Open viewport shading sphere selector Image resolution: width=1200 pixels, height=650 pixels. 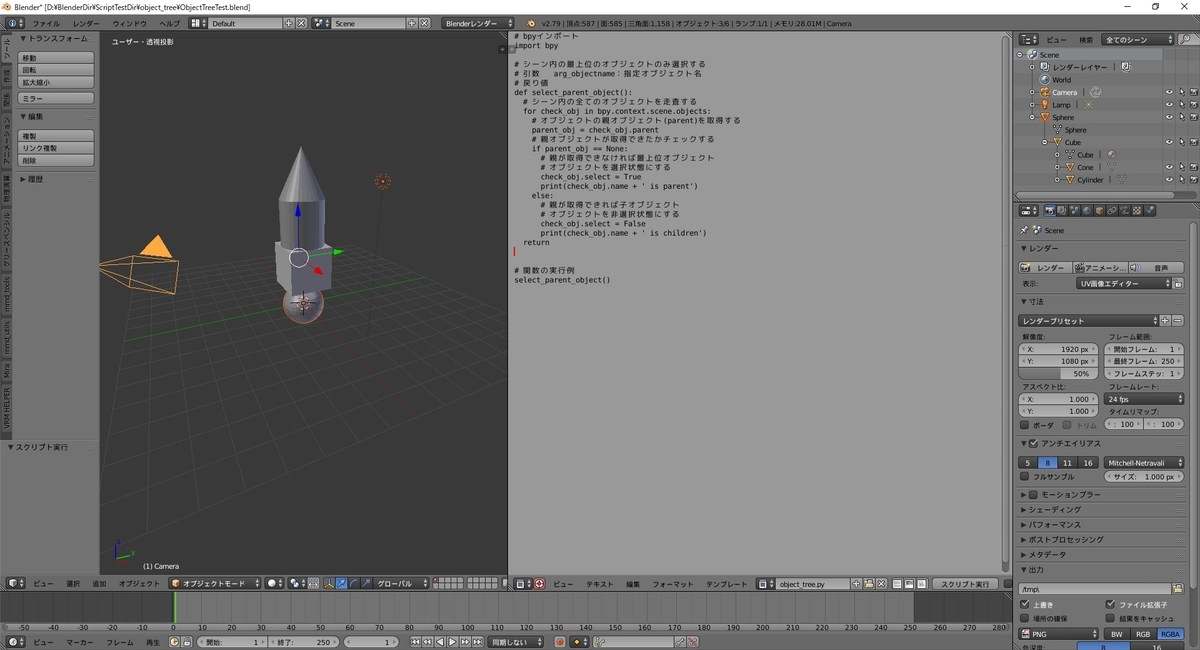(274, 583)
